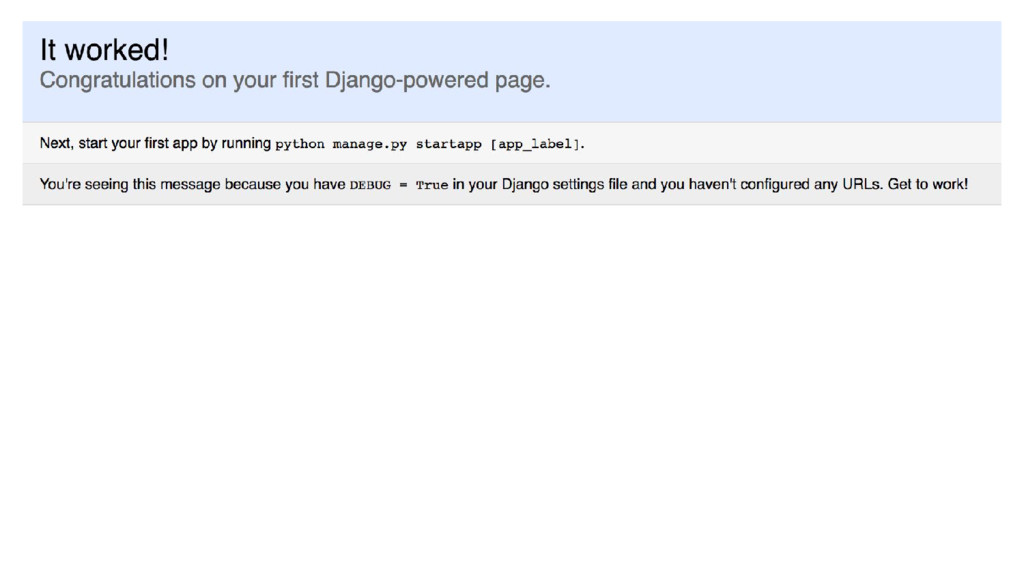Viewport: 1024px width, 576px height.
Task: Click the 'Get to work!' sentence
Action: point(927,184)
